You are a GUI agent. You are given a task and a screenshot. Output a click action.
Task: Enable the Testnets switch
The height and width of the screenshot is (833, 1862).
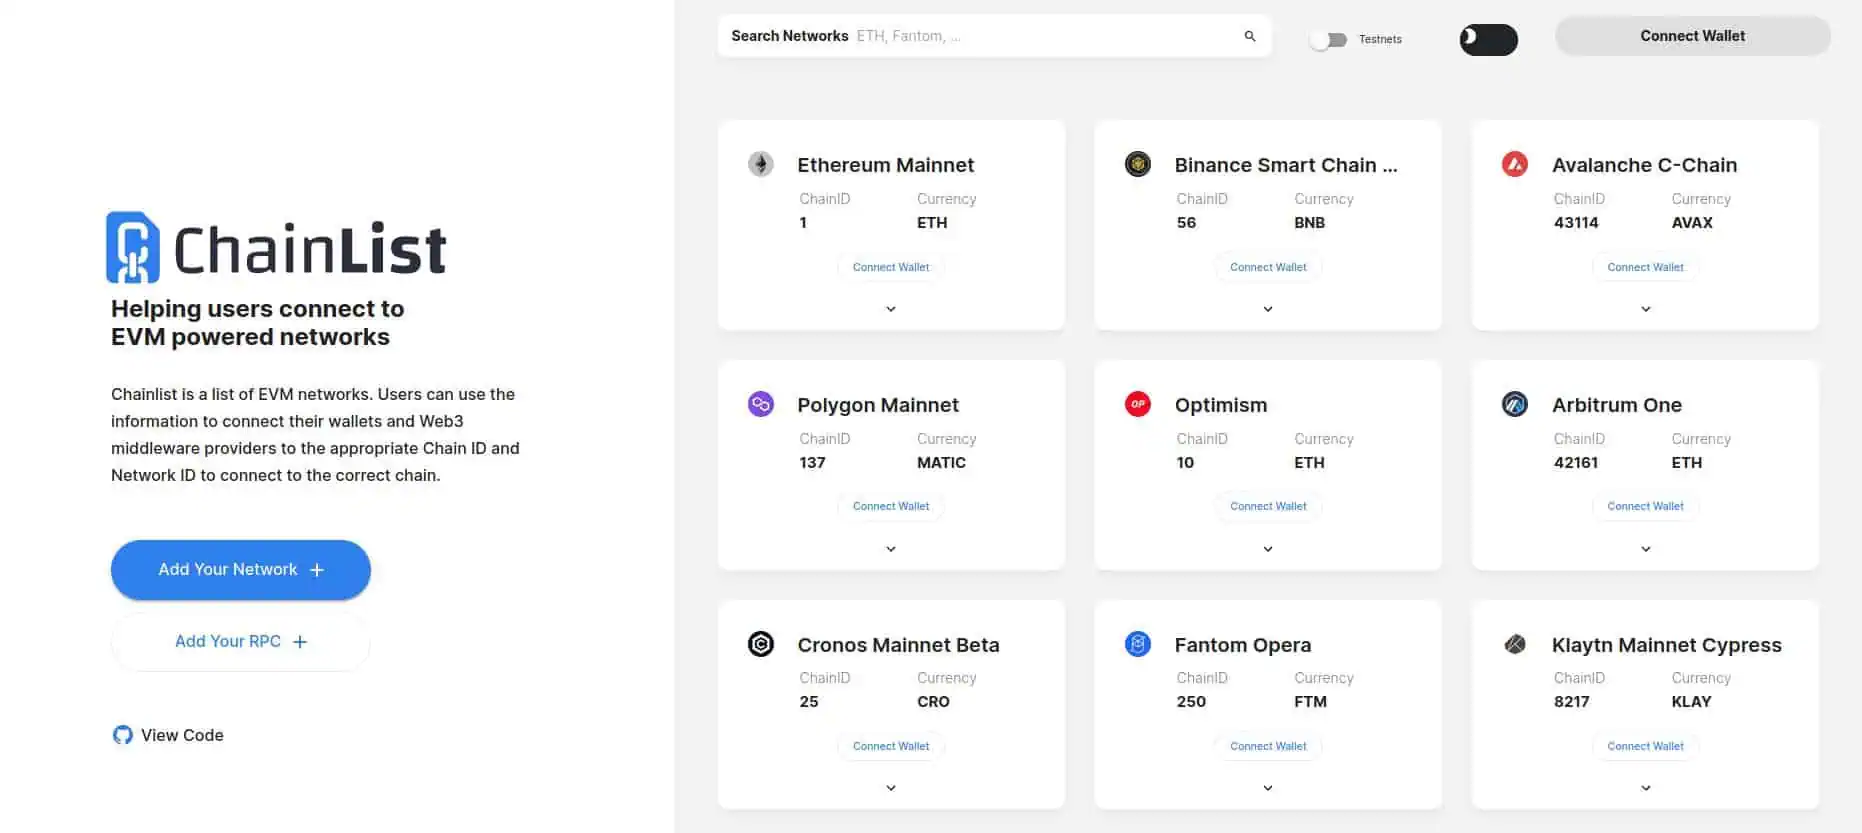1328,40
